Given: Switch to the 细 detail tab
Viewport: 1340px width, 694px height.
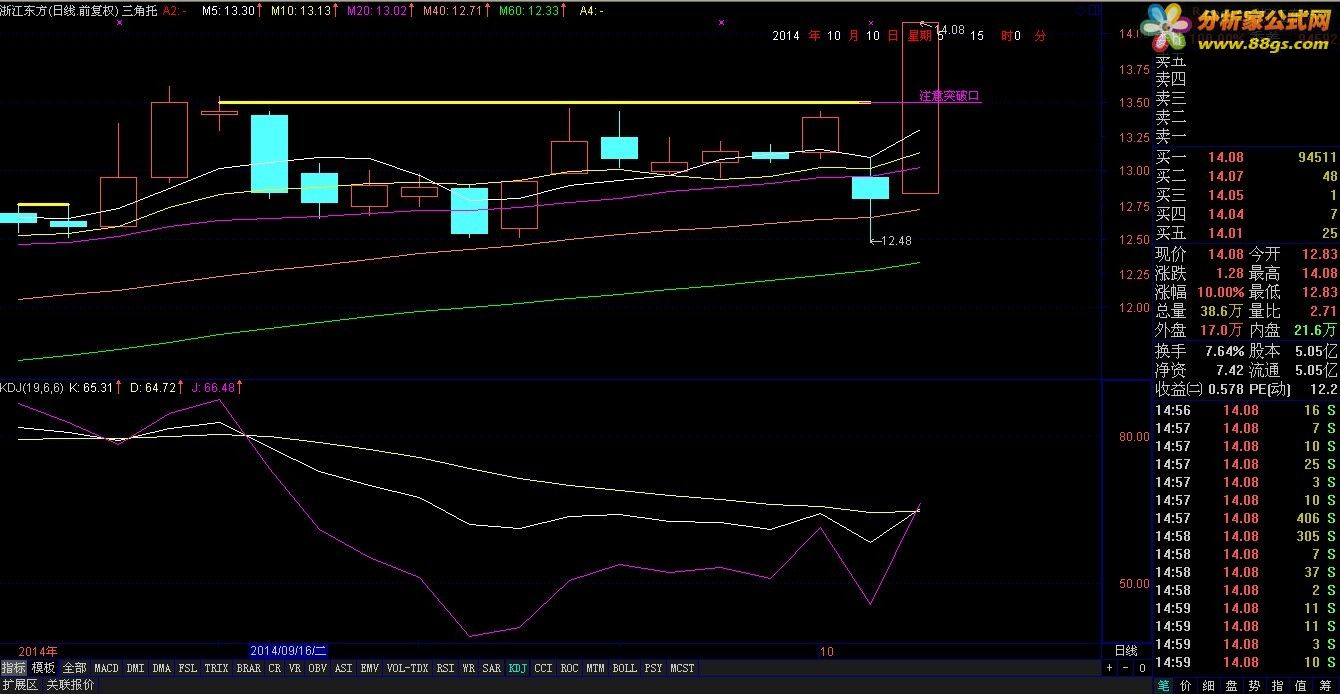Looking at the screenshot, I should (x=1208, y=686).
